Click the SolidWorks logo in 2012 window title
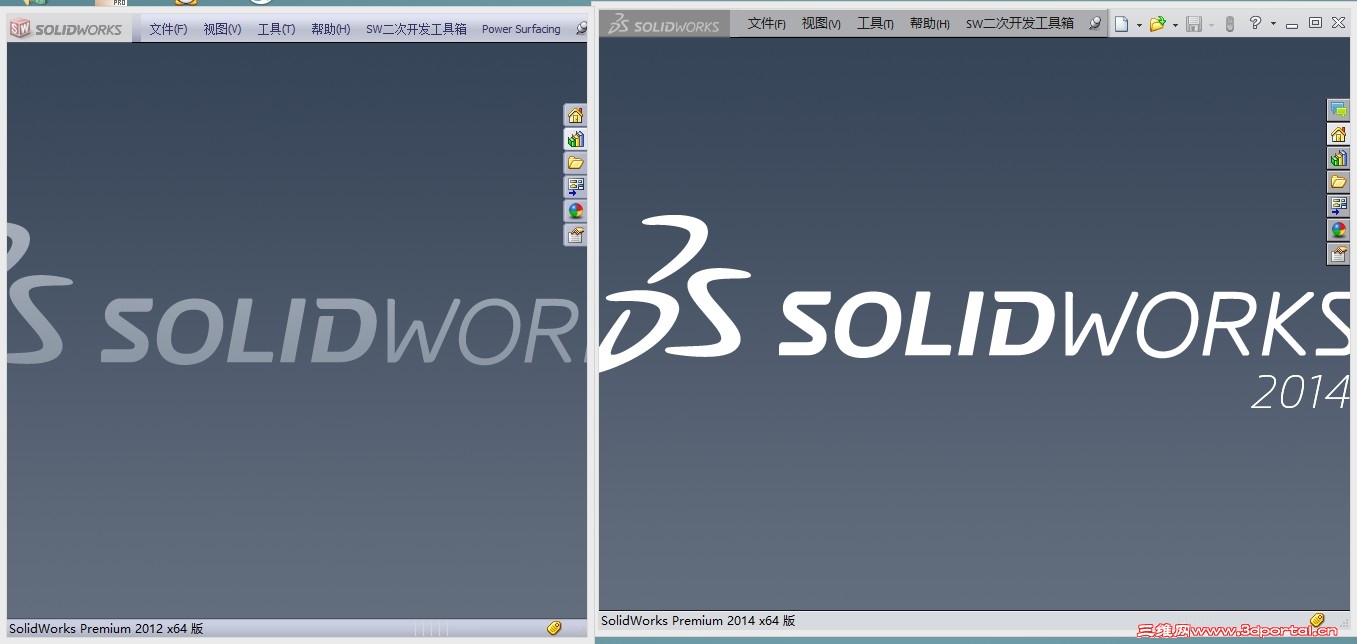This screenshot has width=1357, height=644. 66,29
